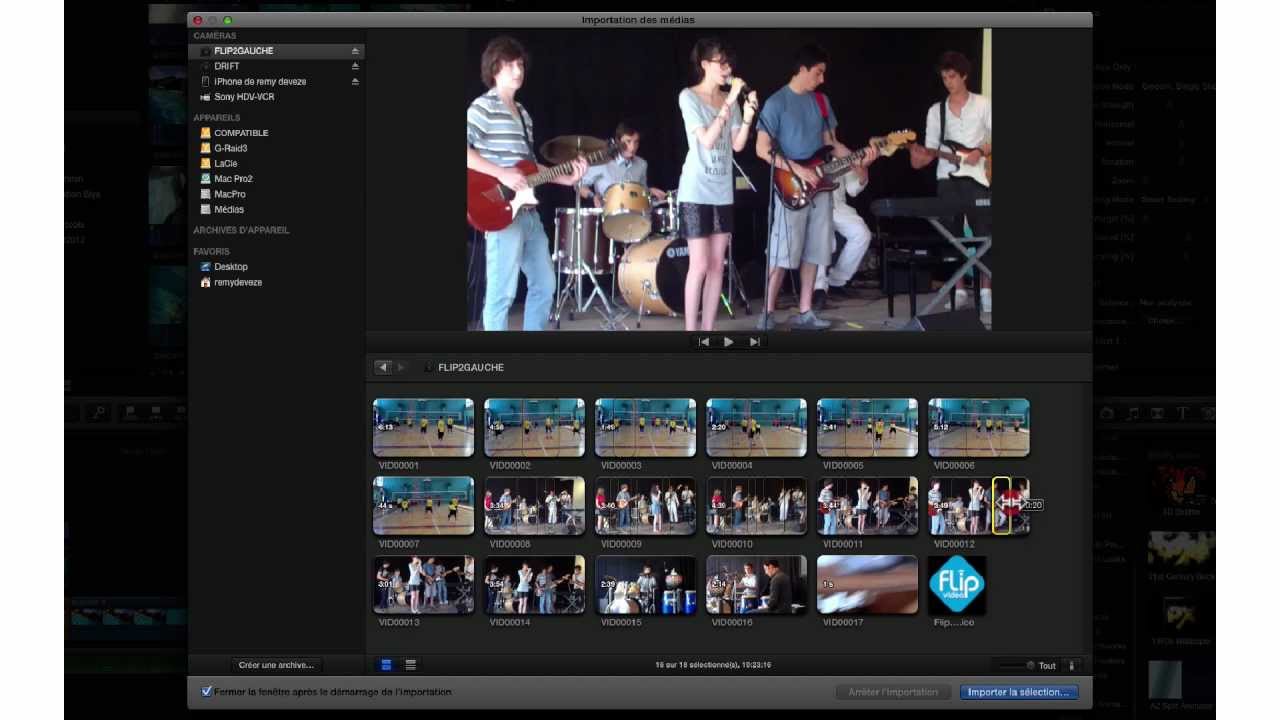Navigate back with the left arrow button
1280x720 pixels.
click(382, 367)
